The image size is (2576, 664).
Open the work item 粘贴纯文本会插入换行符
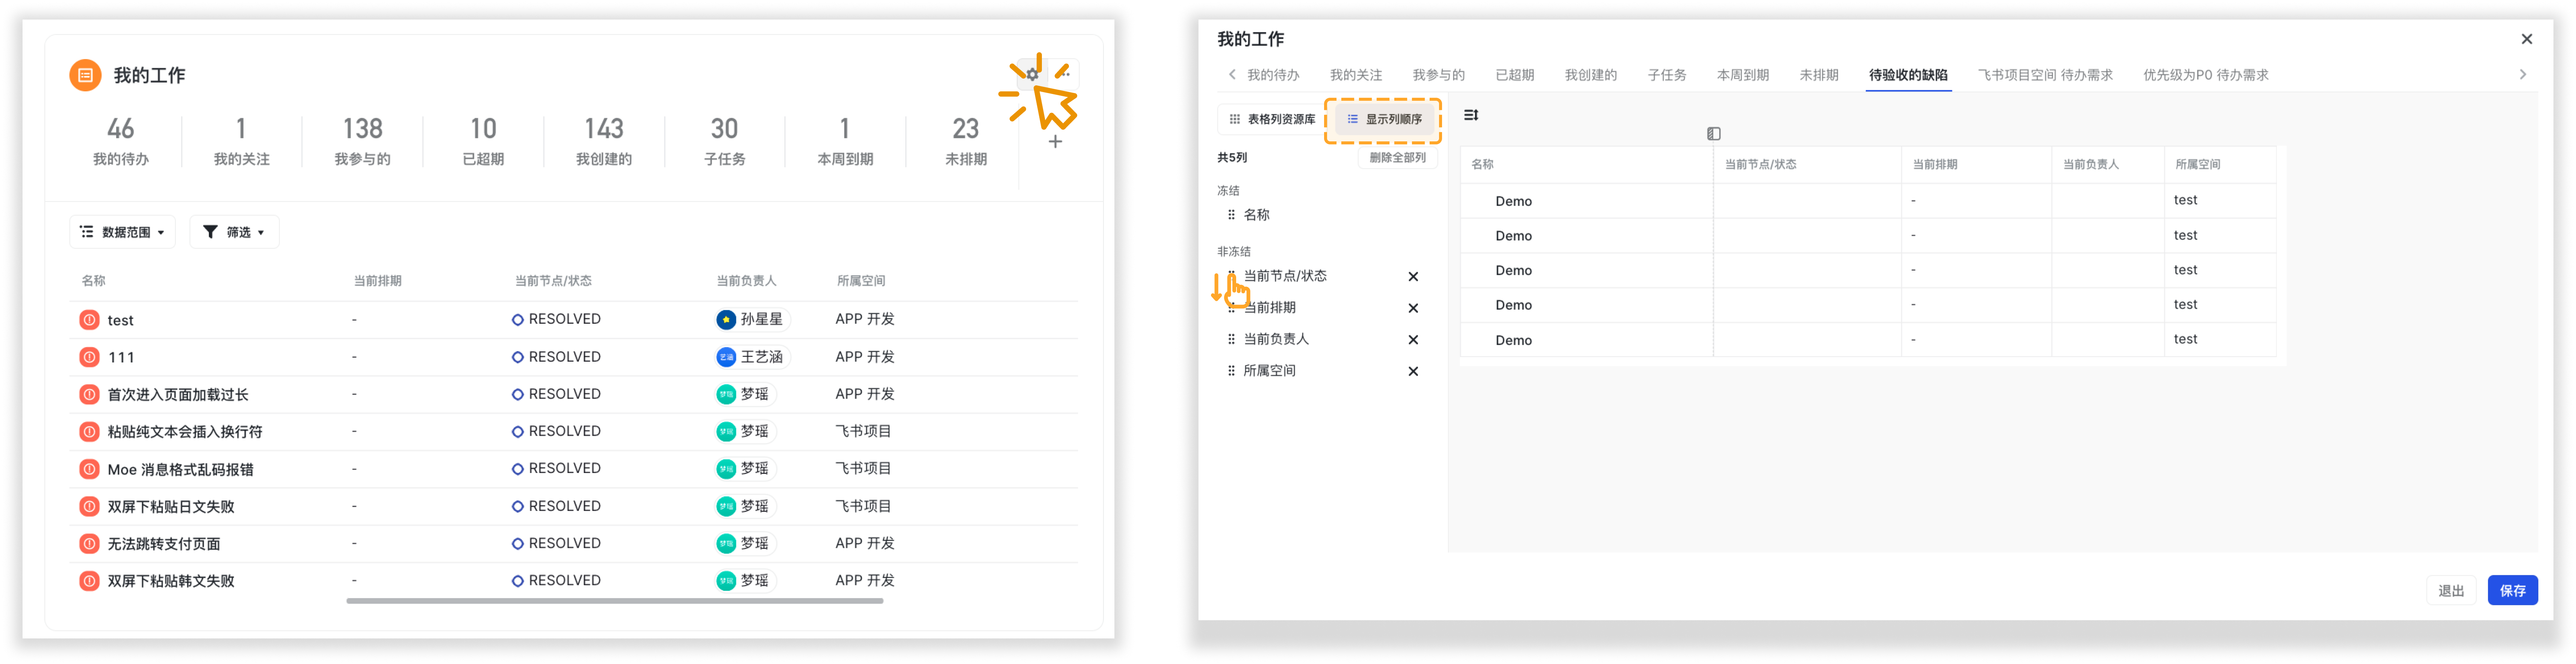185,432
